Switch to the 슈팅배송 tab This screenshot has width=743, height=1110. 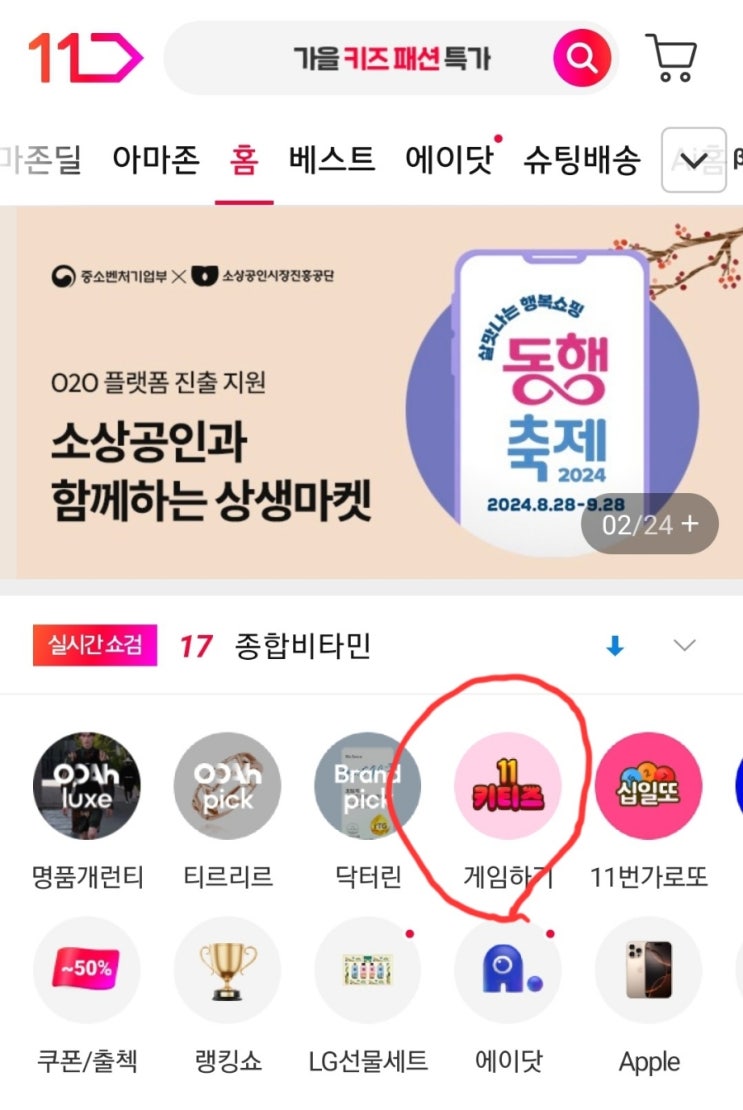(x=582, y=159)
